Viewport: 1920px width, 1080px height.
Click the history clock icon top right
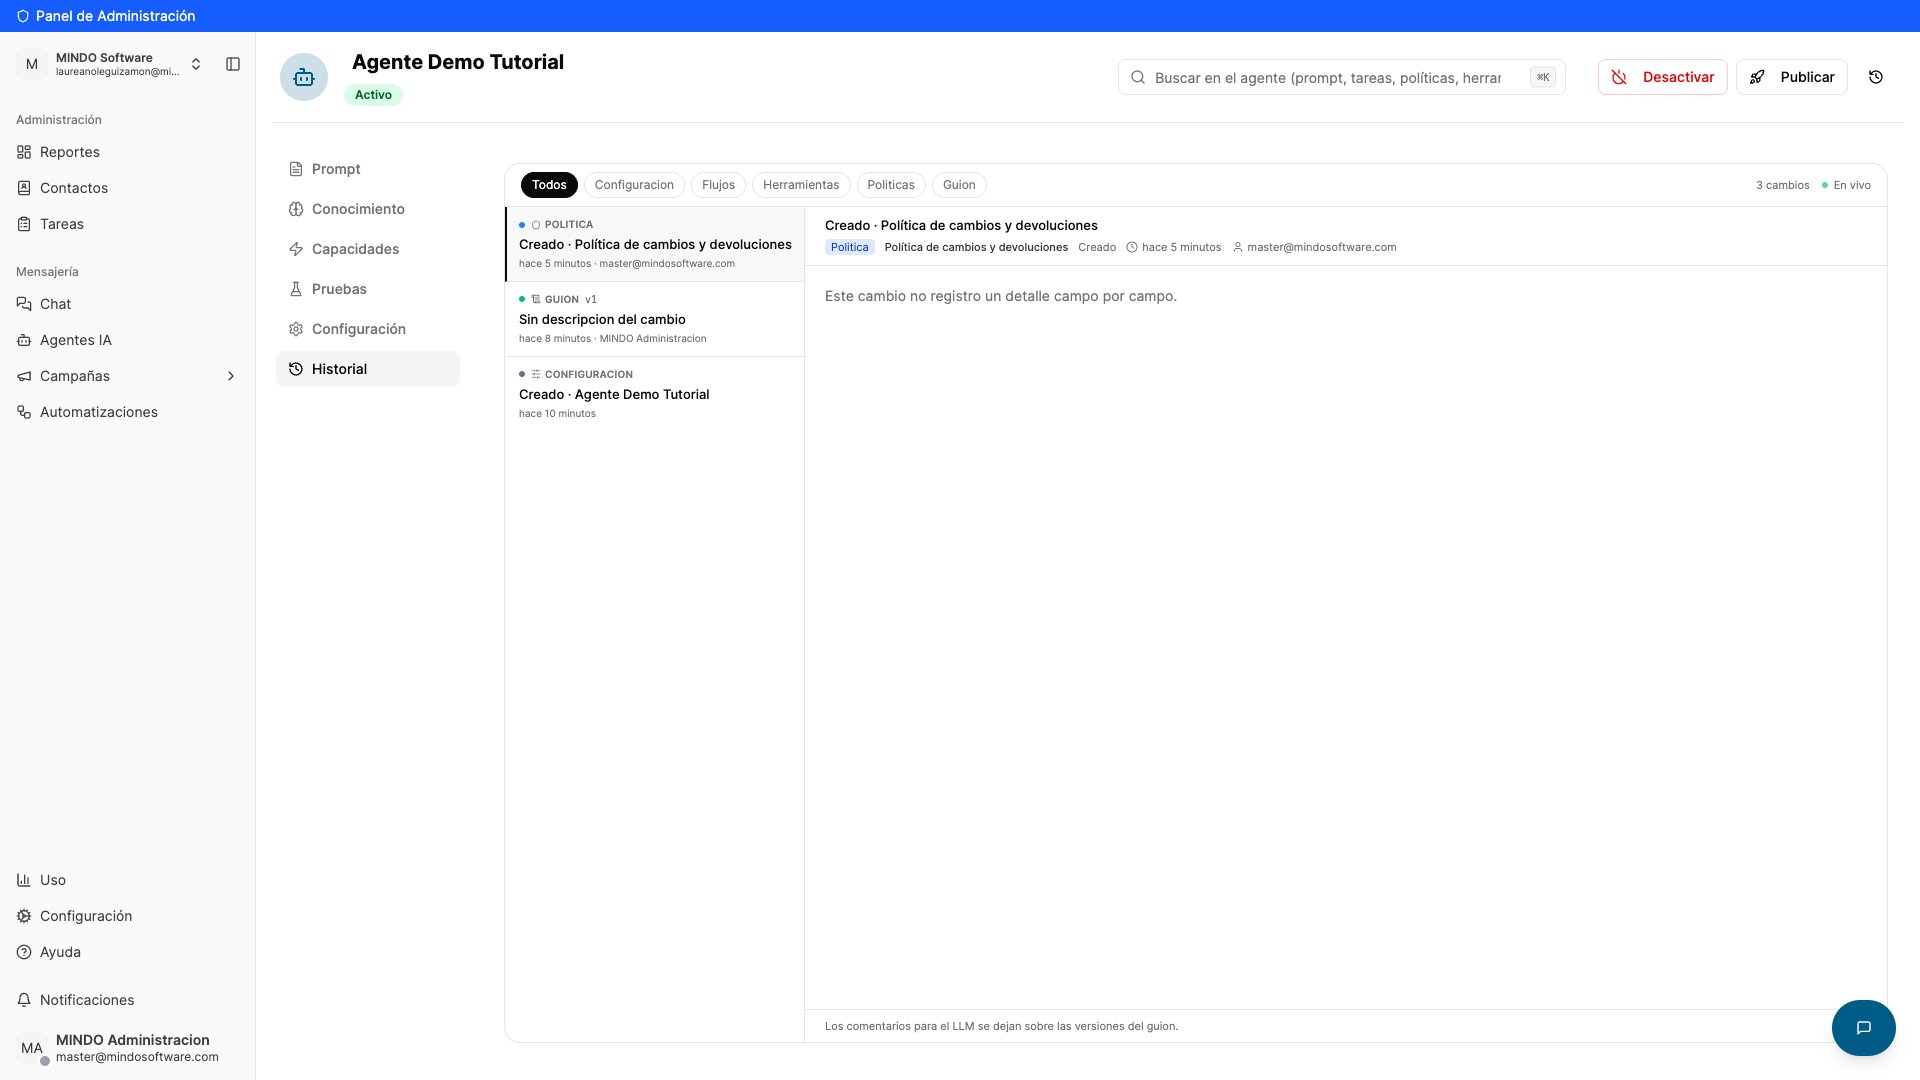point(1876,77)
